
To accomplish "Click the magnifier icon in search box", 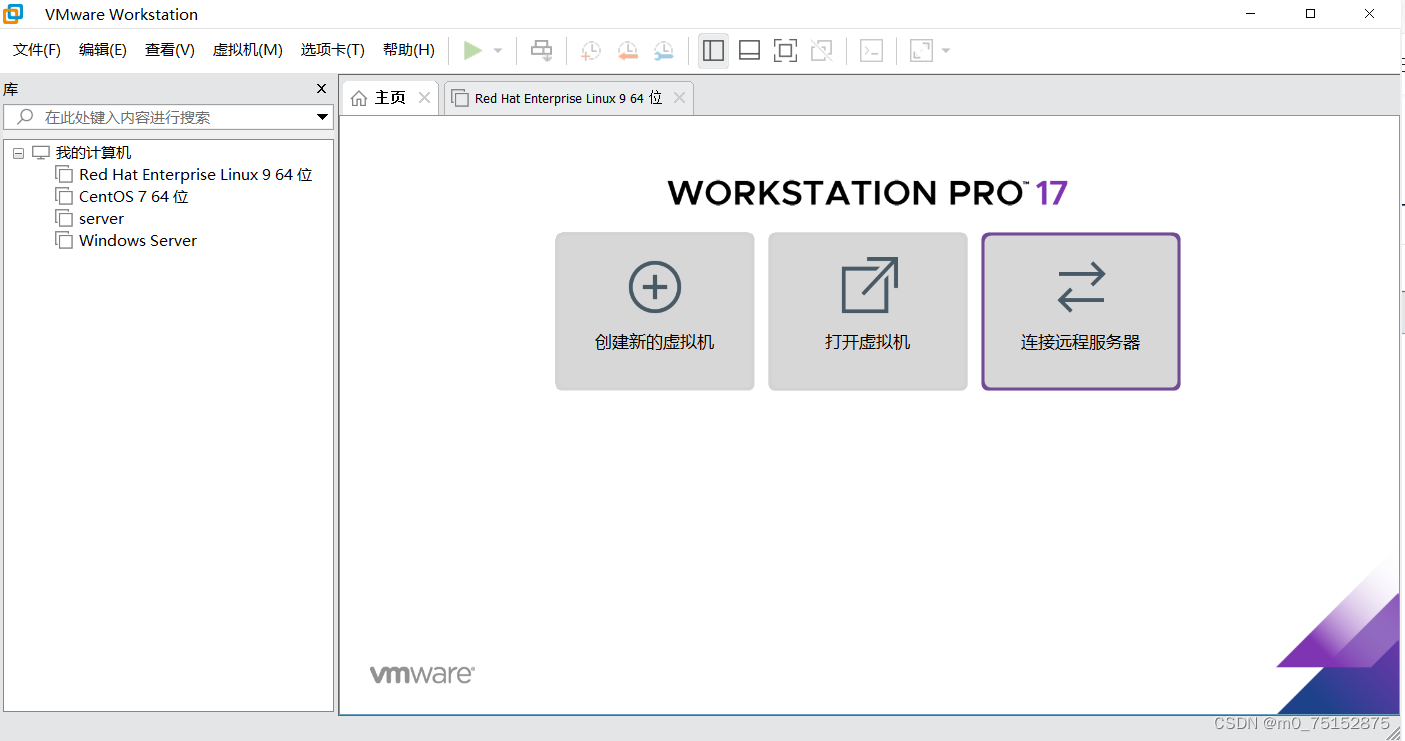I will [x=26, y=117].
